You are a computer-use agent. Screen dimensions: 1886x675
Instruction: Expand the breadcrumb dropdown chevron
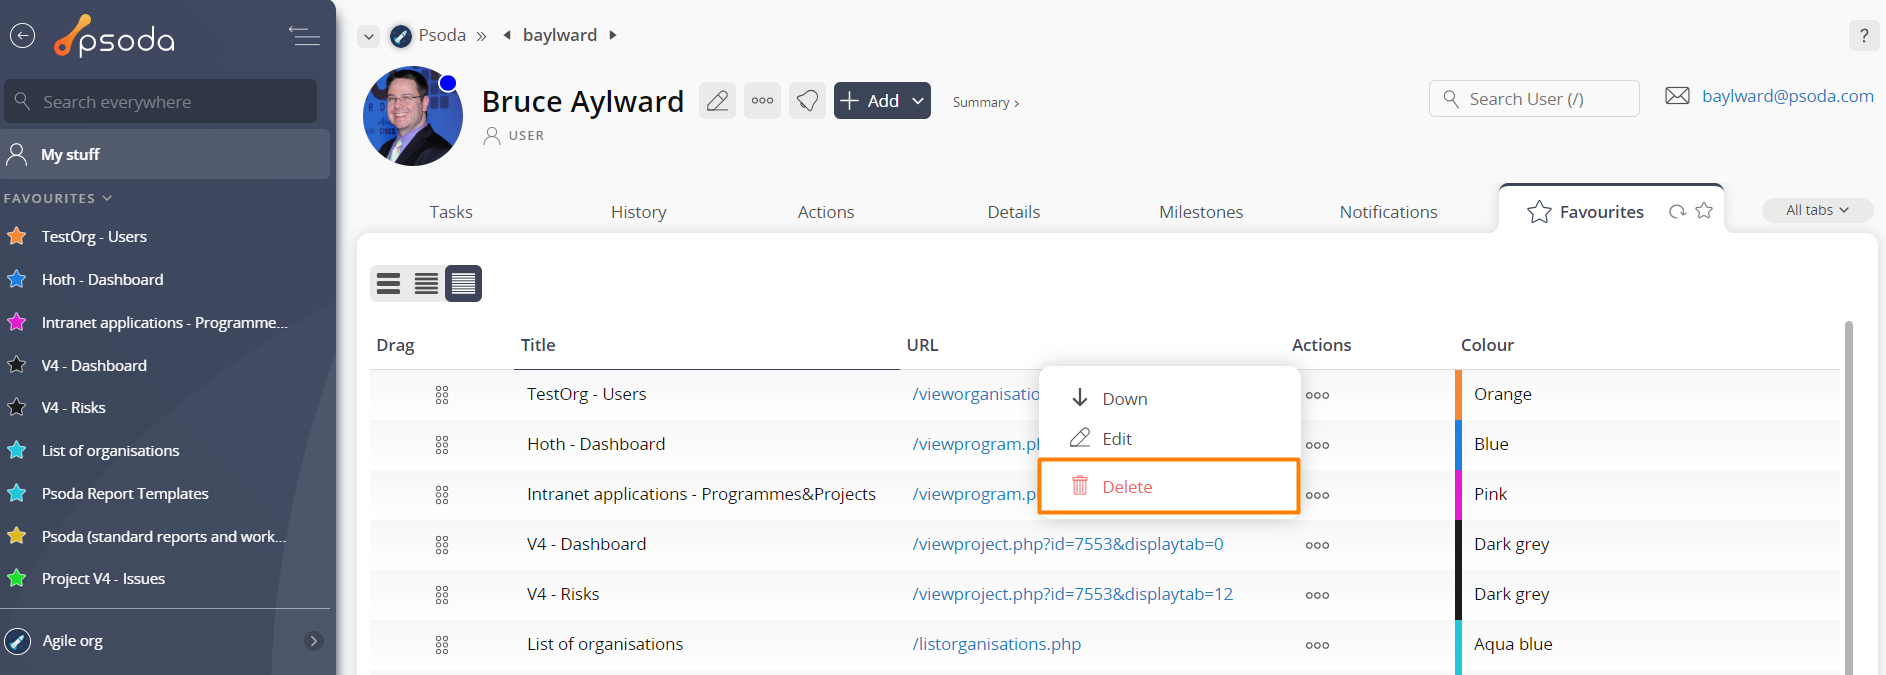(x=369, y=36)
